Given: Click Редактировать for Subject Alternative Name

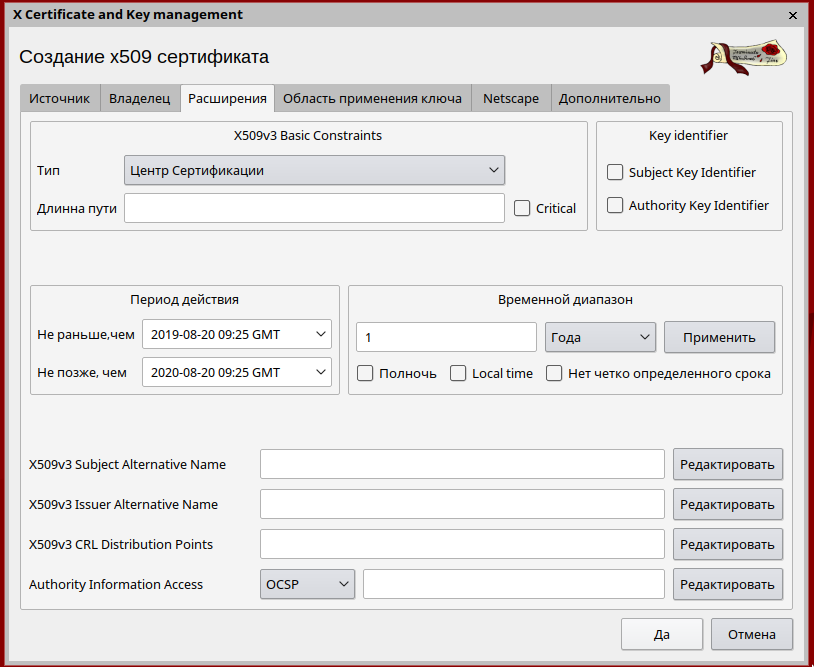Looking at the screenshot, I should (x=727, y=464).
